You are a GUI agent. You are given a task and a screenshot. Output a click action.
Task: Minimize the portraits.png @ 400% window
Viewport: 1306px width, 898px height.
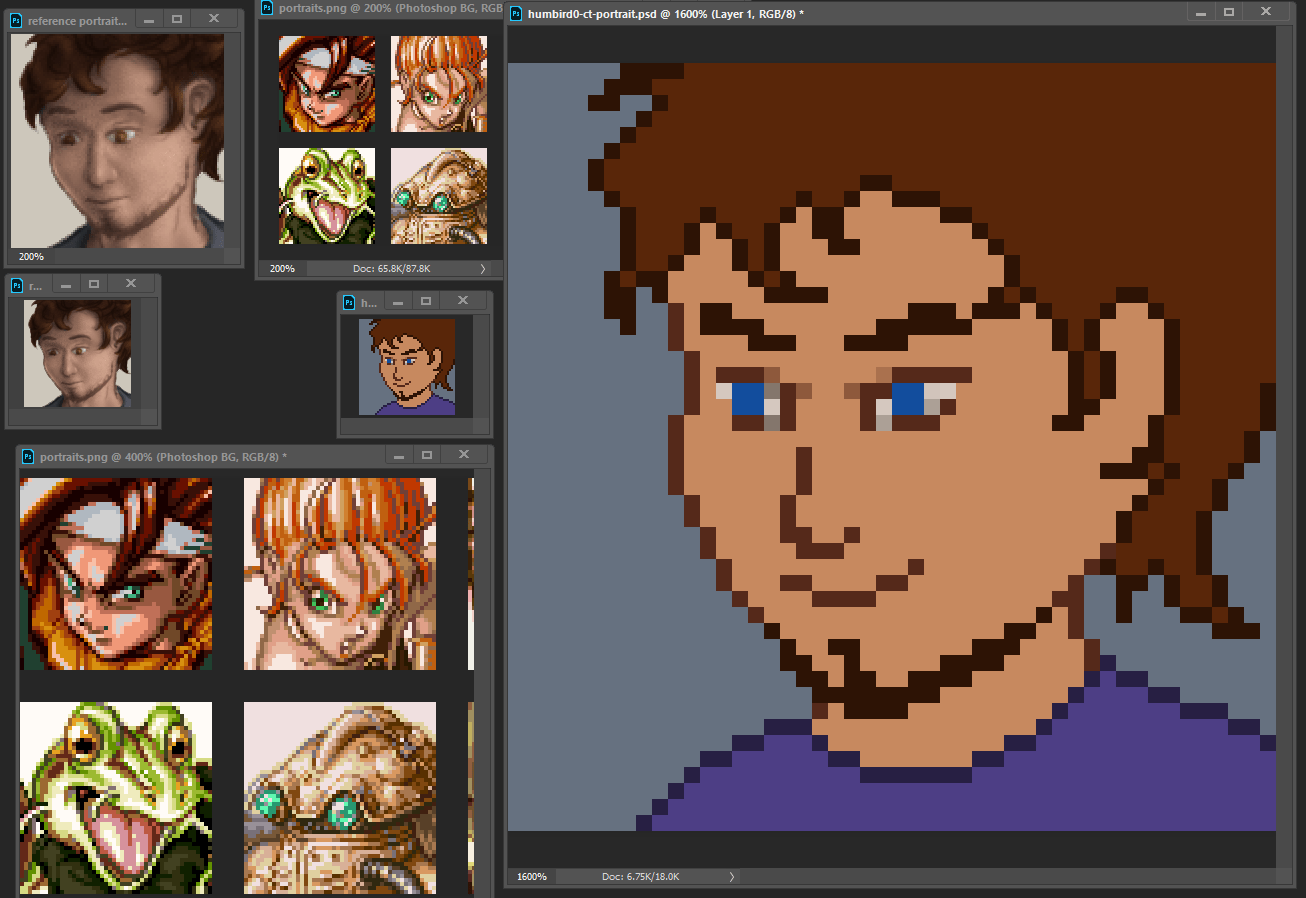[x=401, y=456]
